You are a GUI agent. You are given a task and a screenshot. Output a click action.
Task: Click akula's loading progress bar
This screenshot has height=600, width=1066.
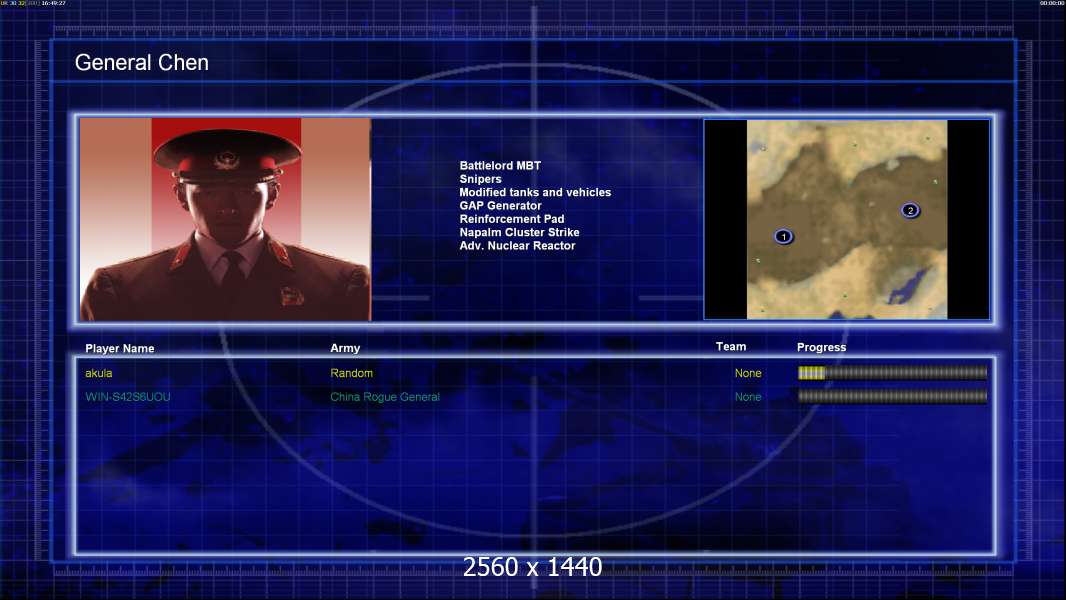[x=893, y=372]
